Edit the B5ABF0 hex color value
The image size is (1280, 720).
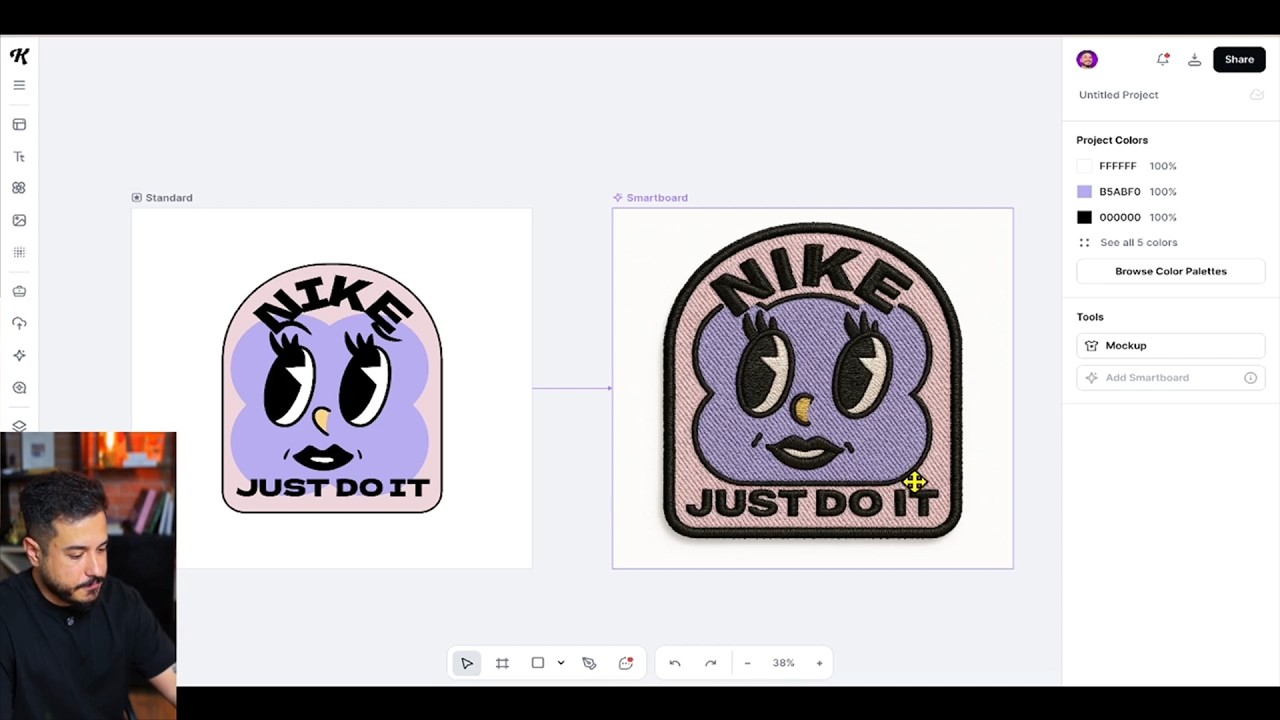[x=1120, y=192]
